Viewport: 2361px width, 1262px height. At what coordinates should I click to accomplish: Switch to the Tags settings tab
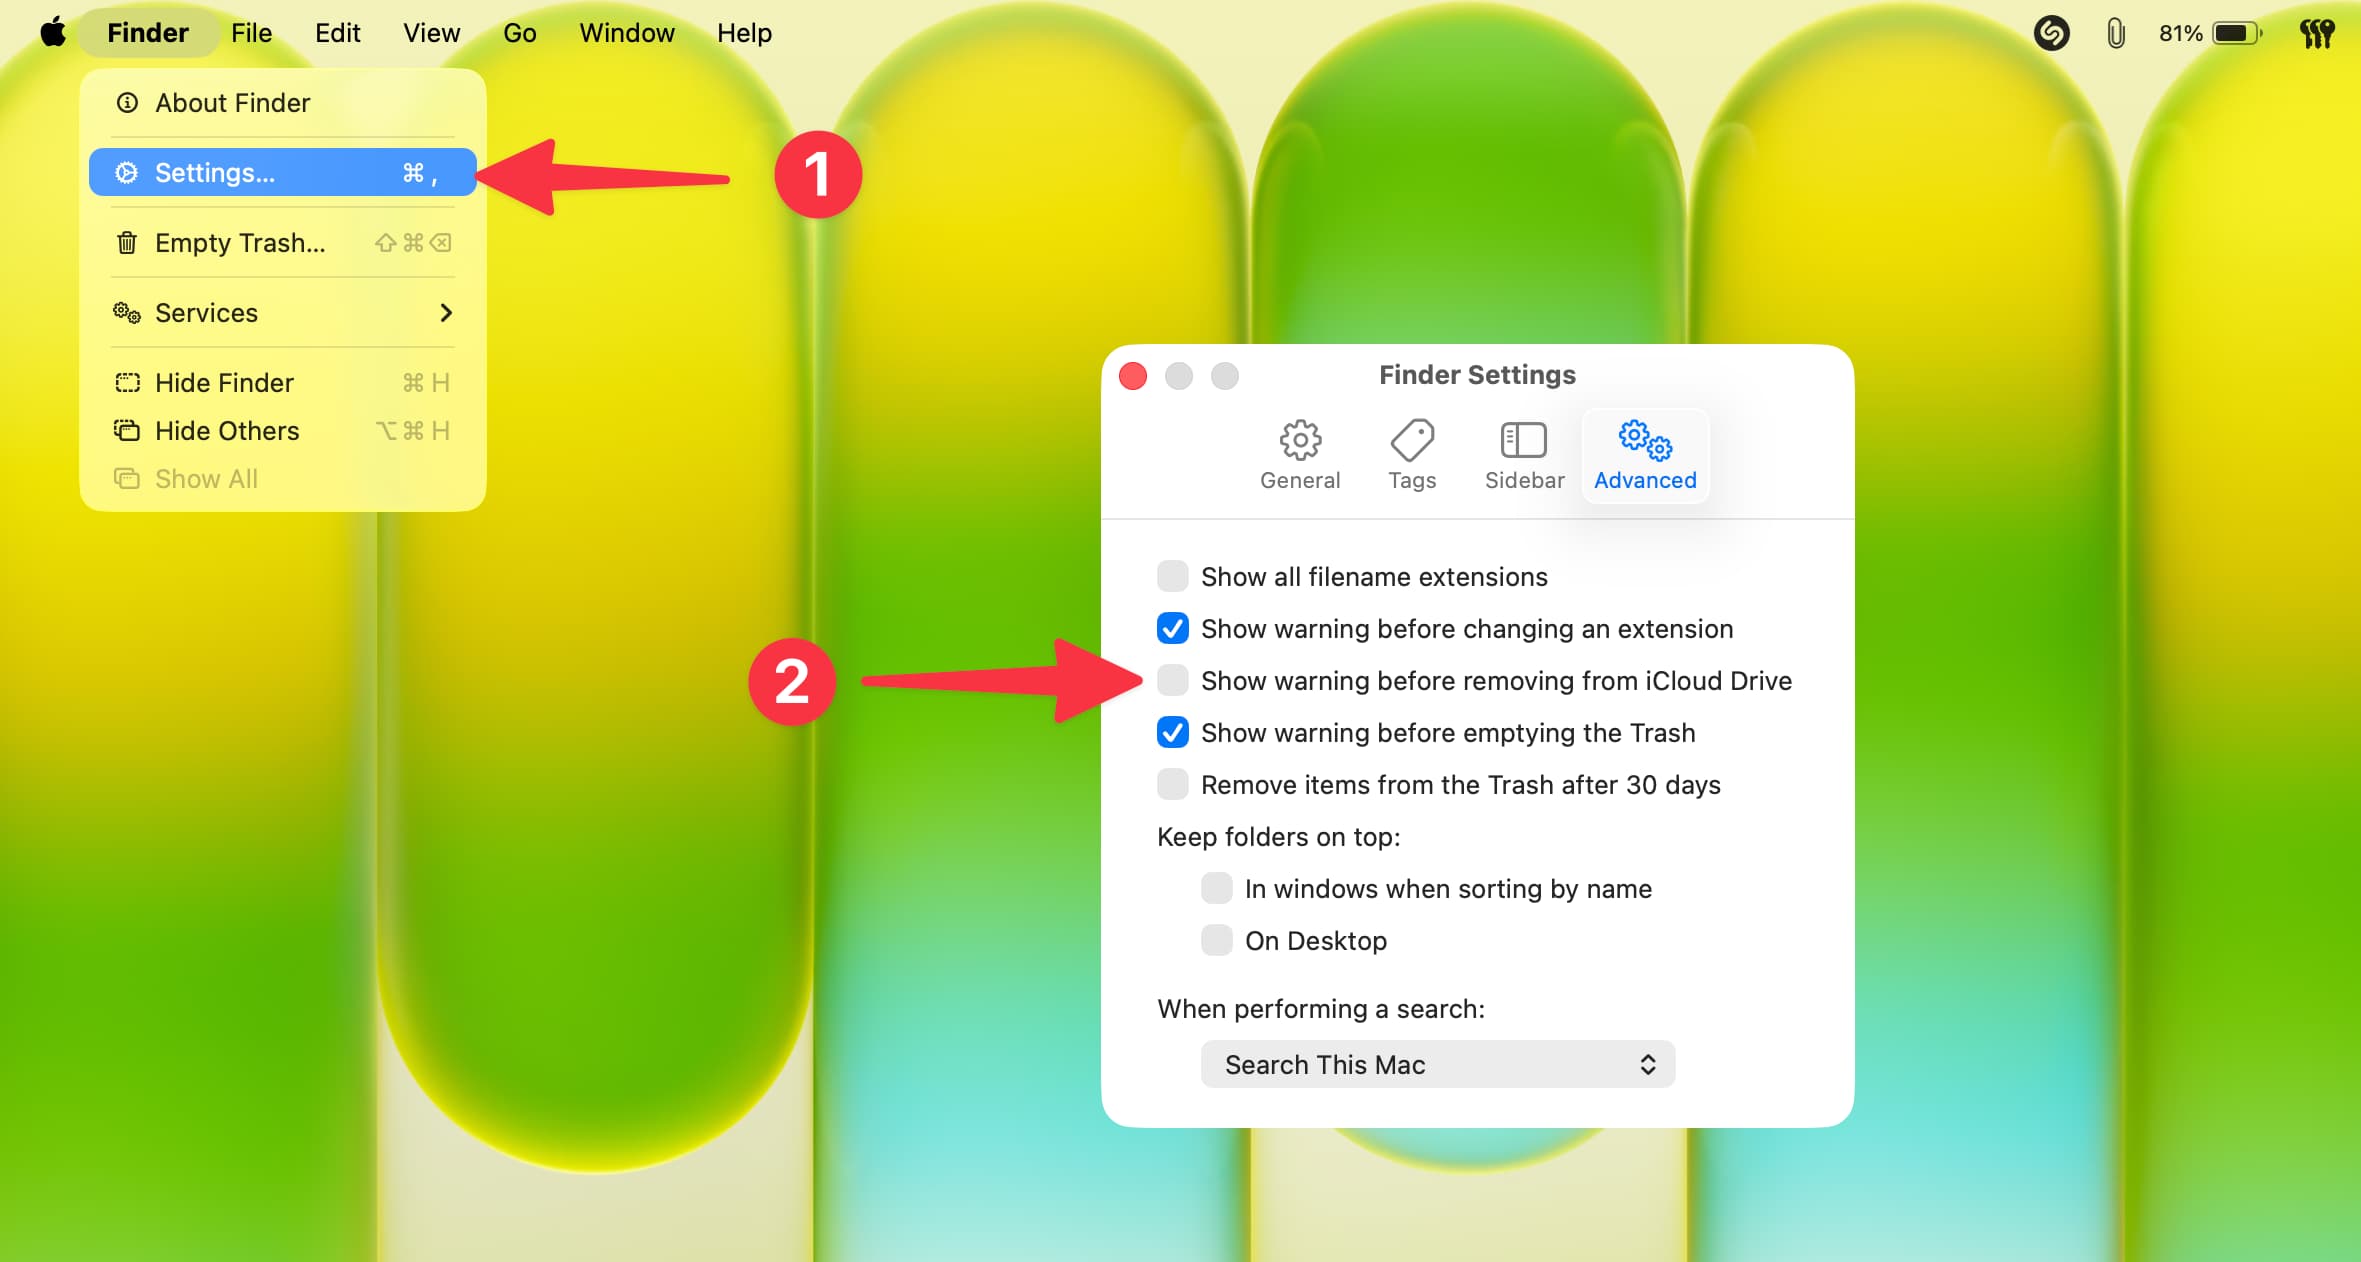(1411, 455)
